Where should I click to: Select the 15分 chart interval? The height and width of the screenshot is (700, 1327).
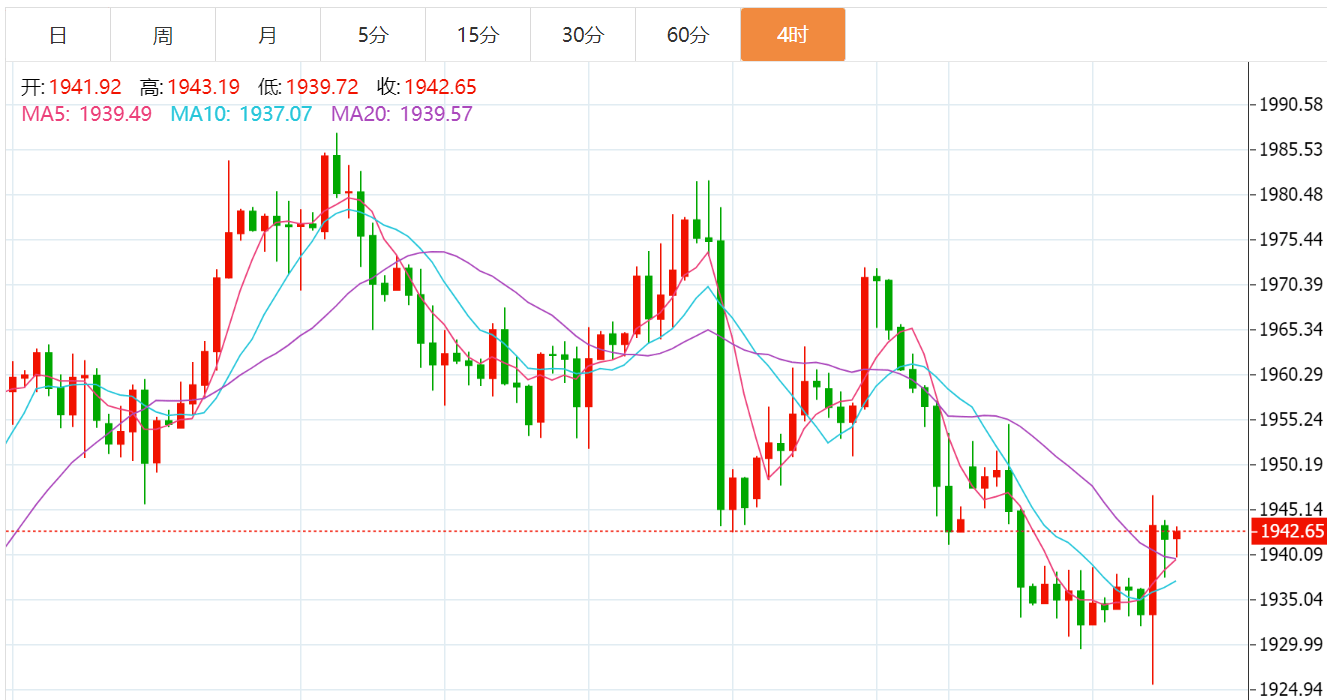click(x=477, y=35)
